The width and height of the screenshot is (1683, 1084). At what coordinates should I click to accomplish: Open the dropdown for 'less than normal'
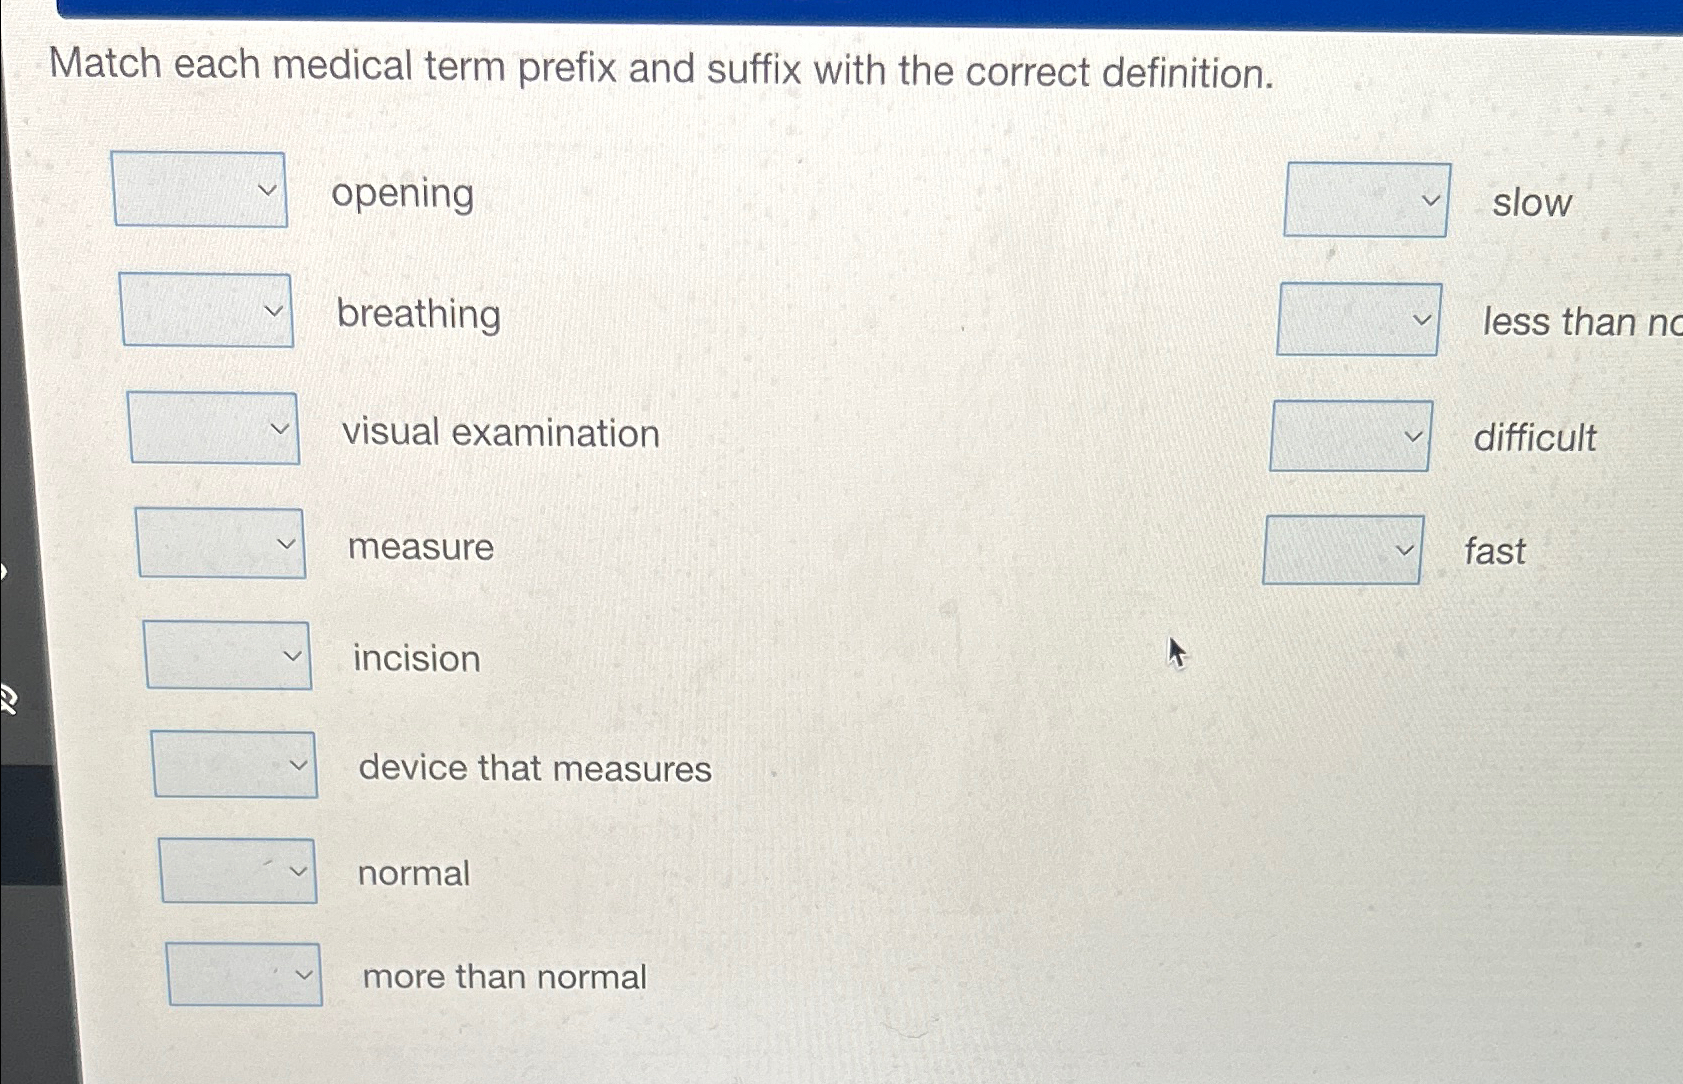(1358, 320)
